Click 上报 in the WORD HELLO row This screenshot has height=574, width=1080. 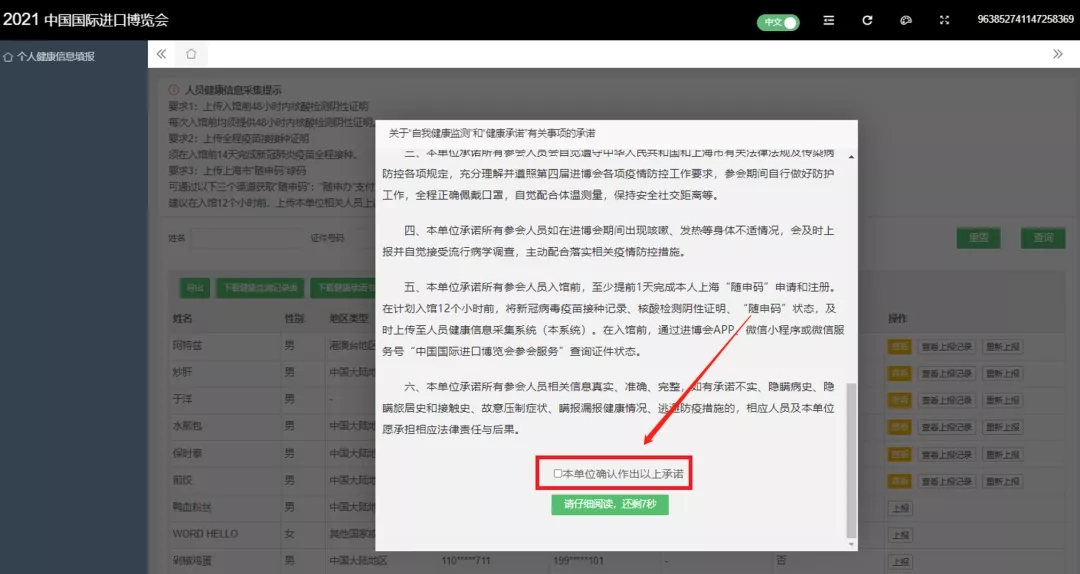pos(900,535)
